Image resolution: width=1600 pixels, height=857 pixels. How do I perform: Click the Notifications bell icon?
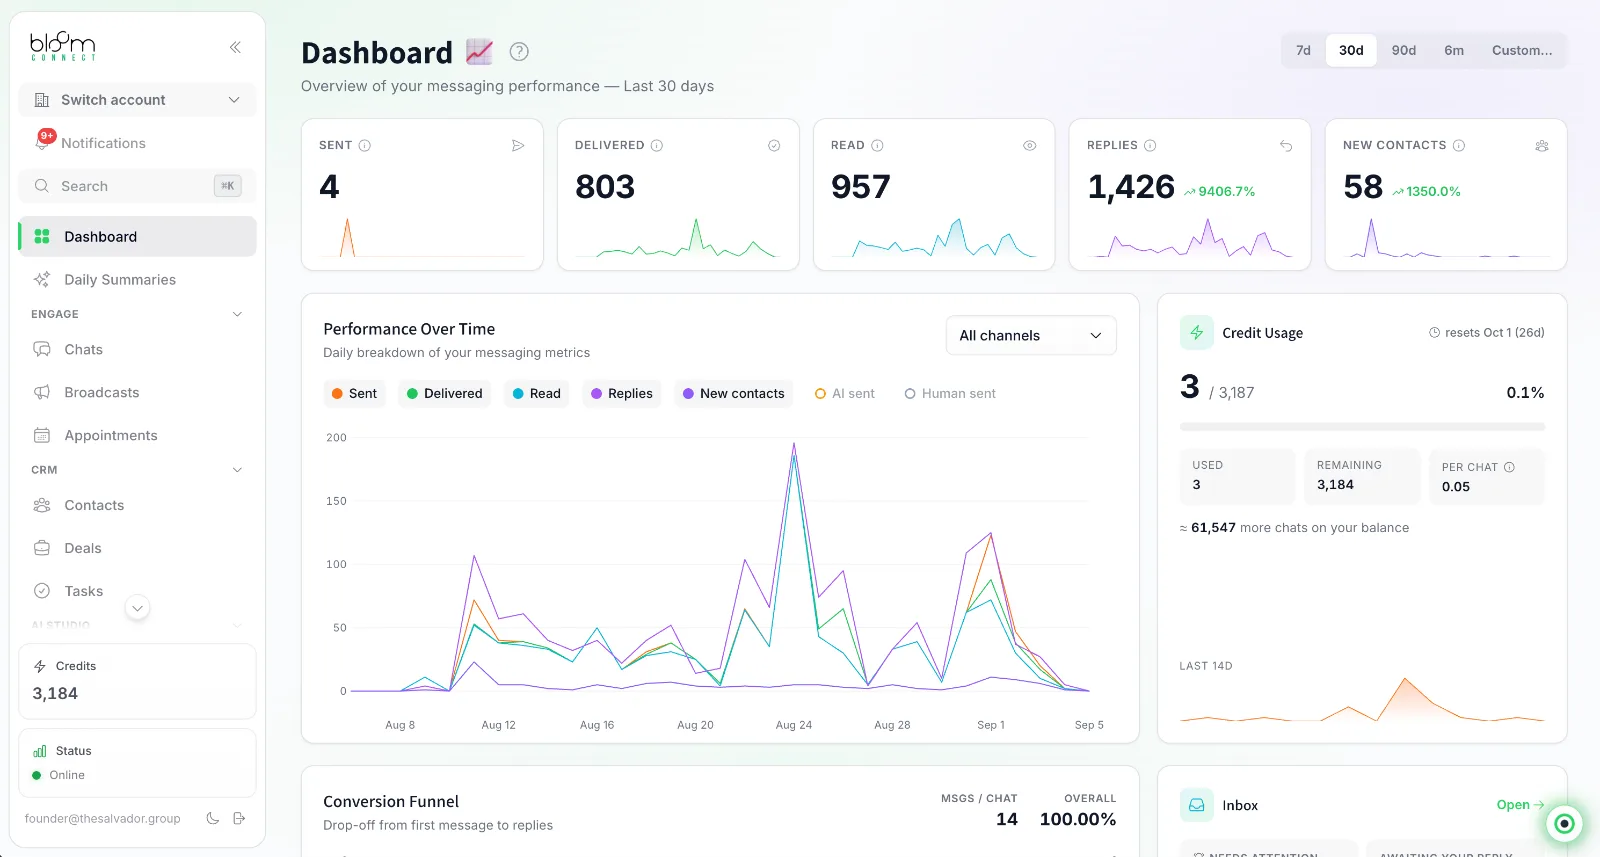click(x=44, y=141)
